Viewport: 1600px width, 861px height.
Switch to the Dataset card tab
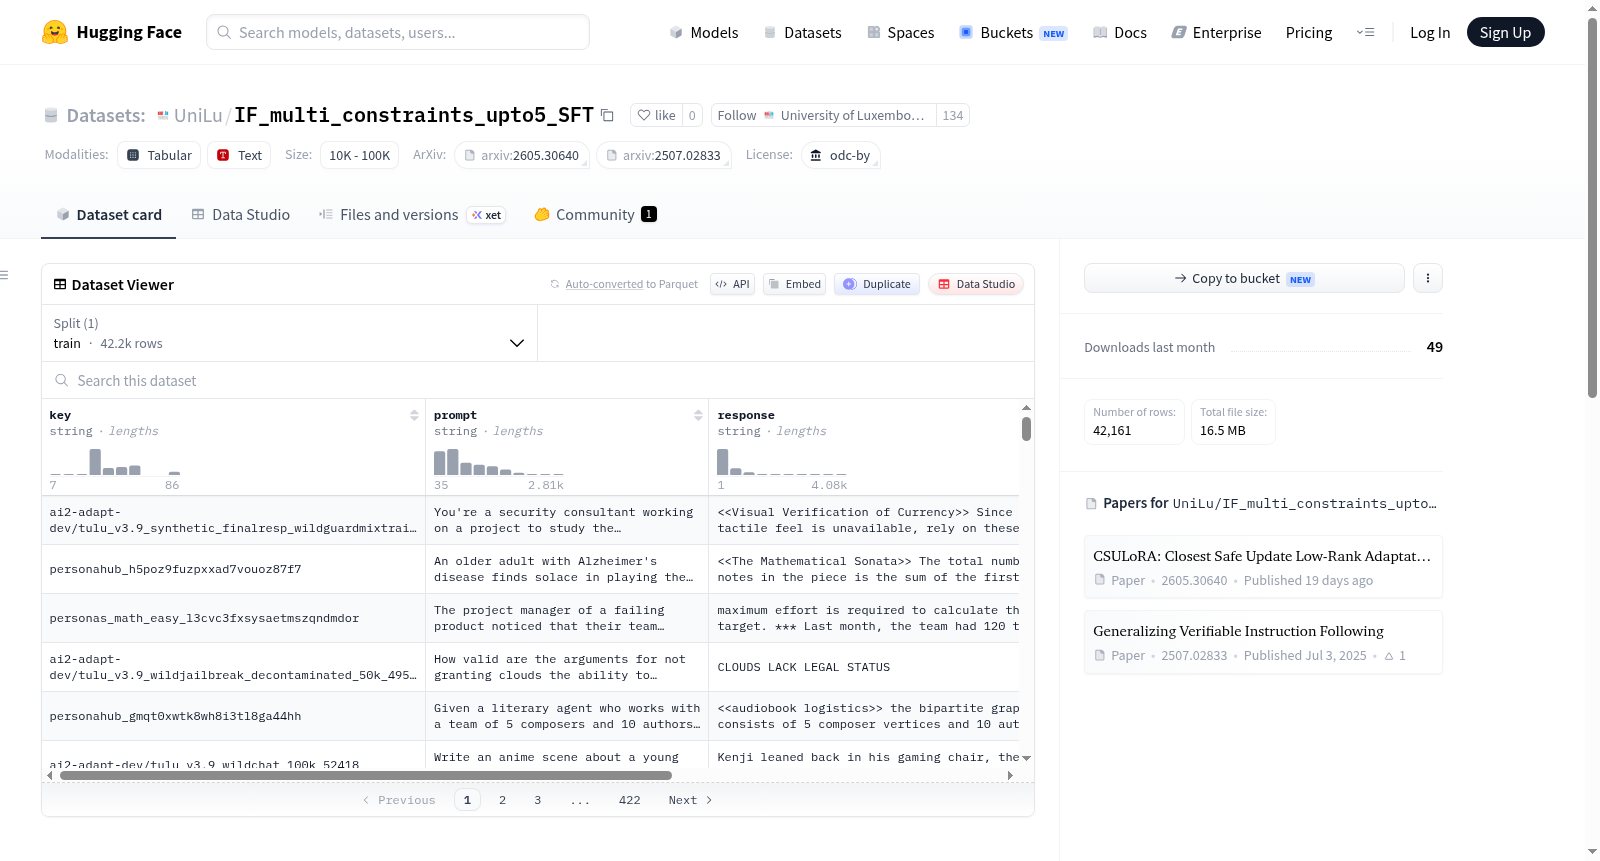click(x=109, y=215)
